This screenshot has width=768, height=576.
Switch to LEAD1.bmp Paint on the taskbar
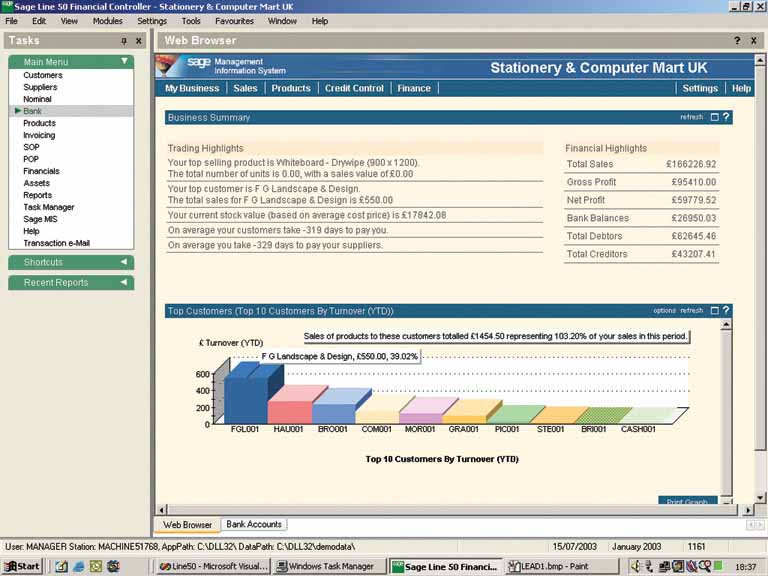click(x=563, y=567)
